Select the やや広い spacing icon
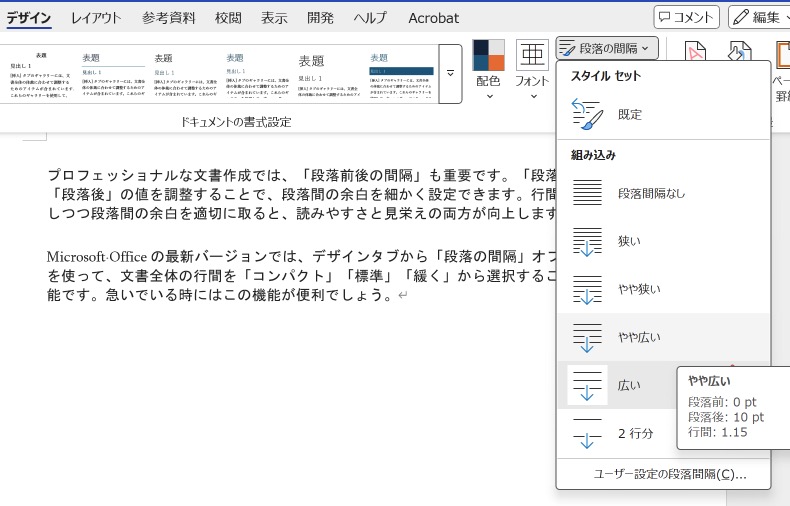 (587, 337)
